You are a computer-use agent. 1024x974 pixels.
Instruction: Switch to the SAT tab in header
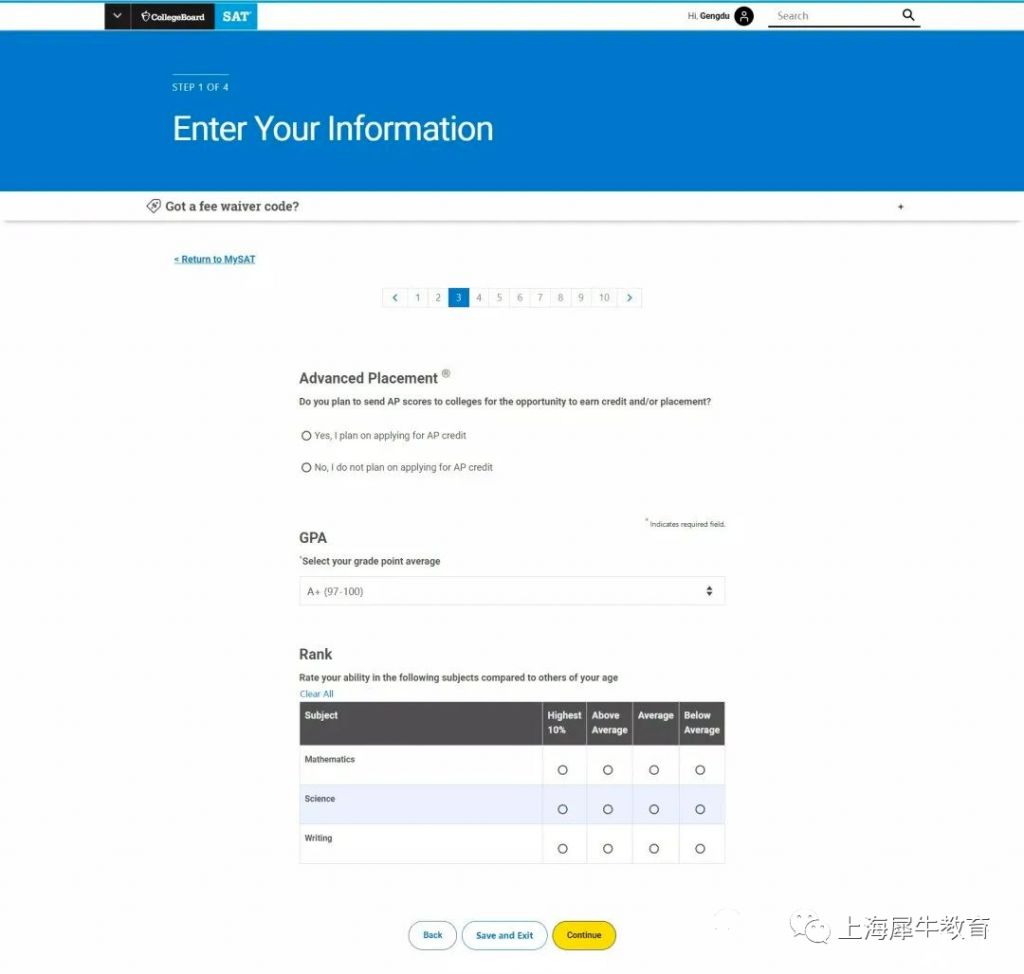pyautogui.click(x=237, y=16)
